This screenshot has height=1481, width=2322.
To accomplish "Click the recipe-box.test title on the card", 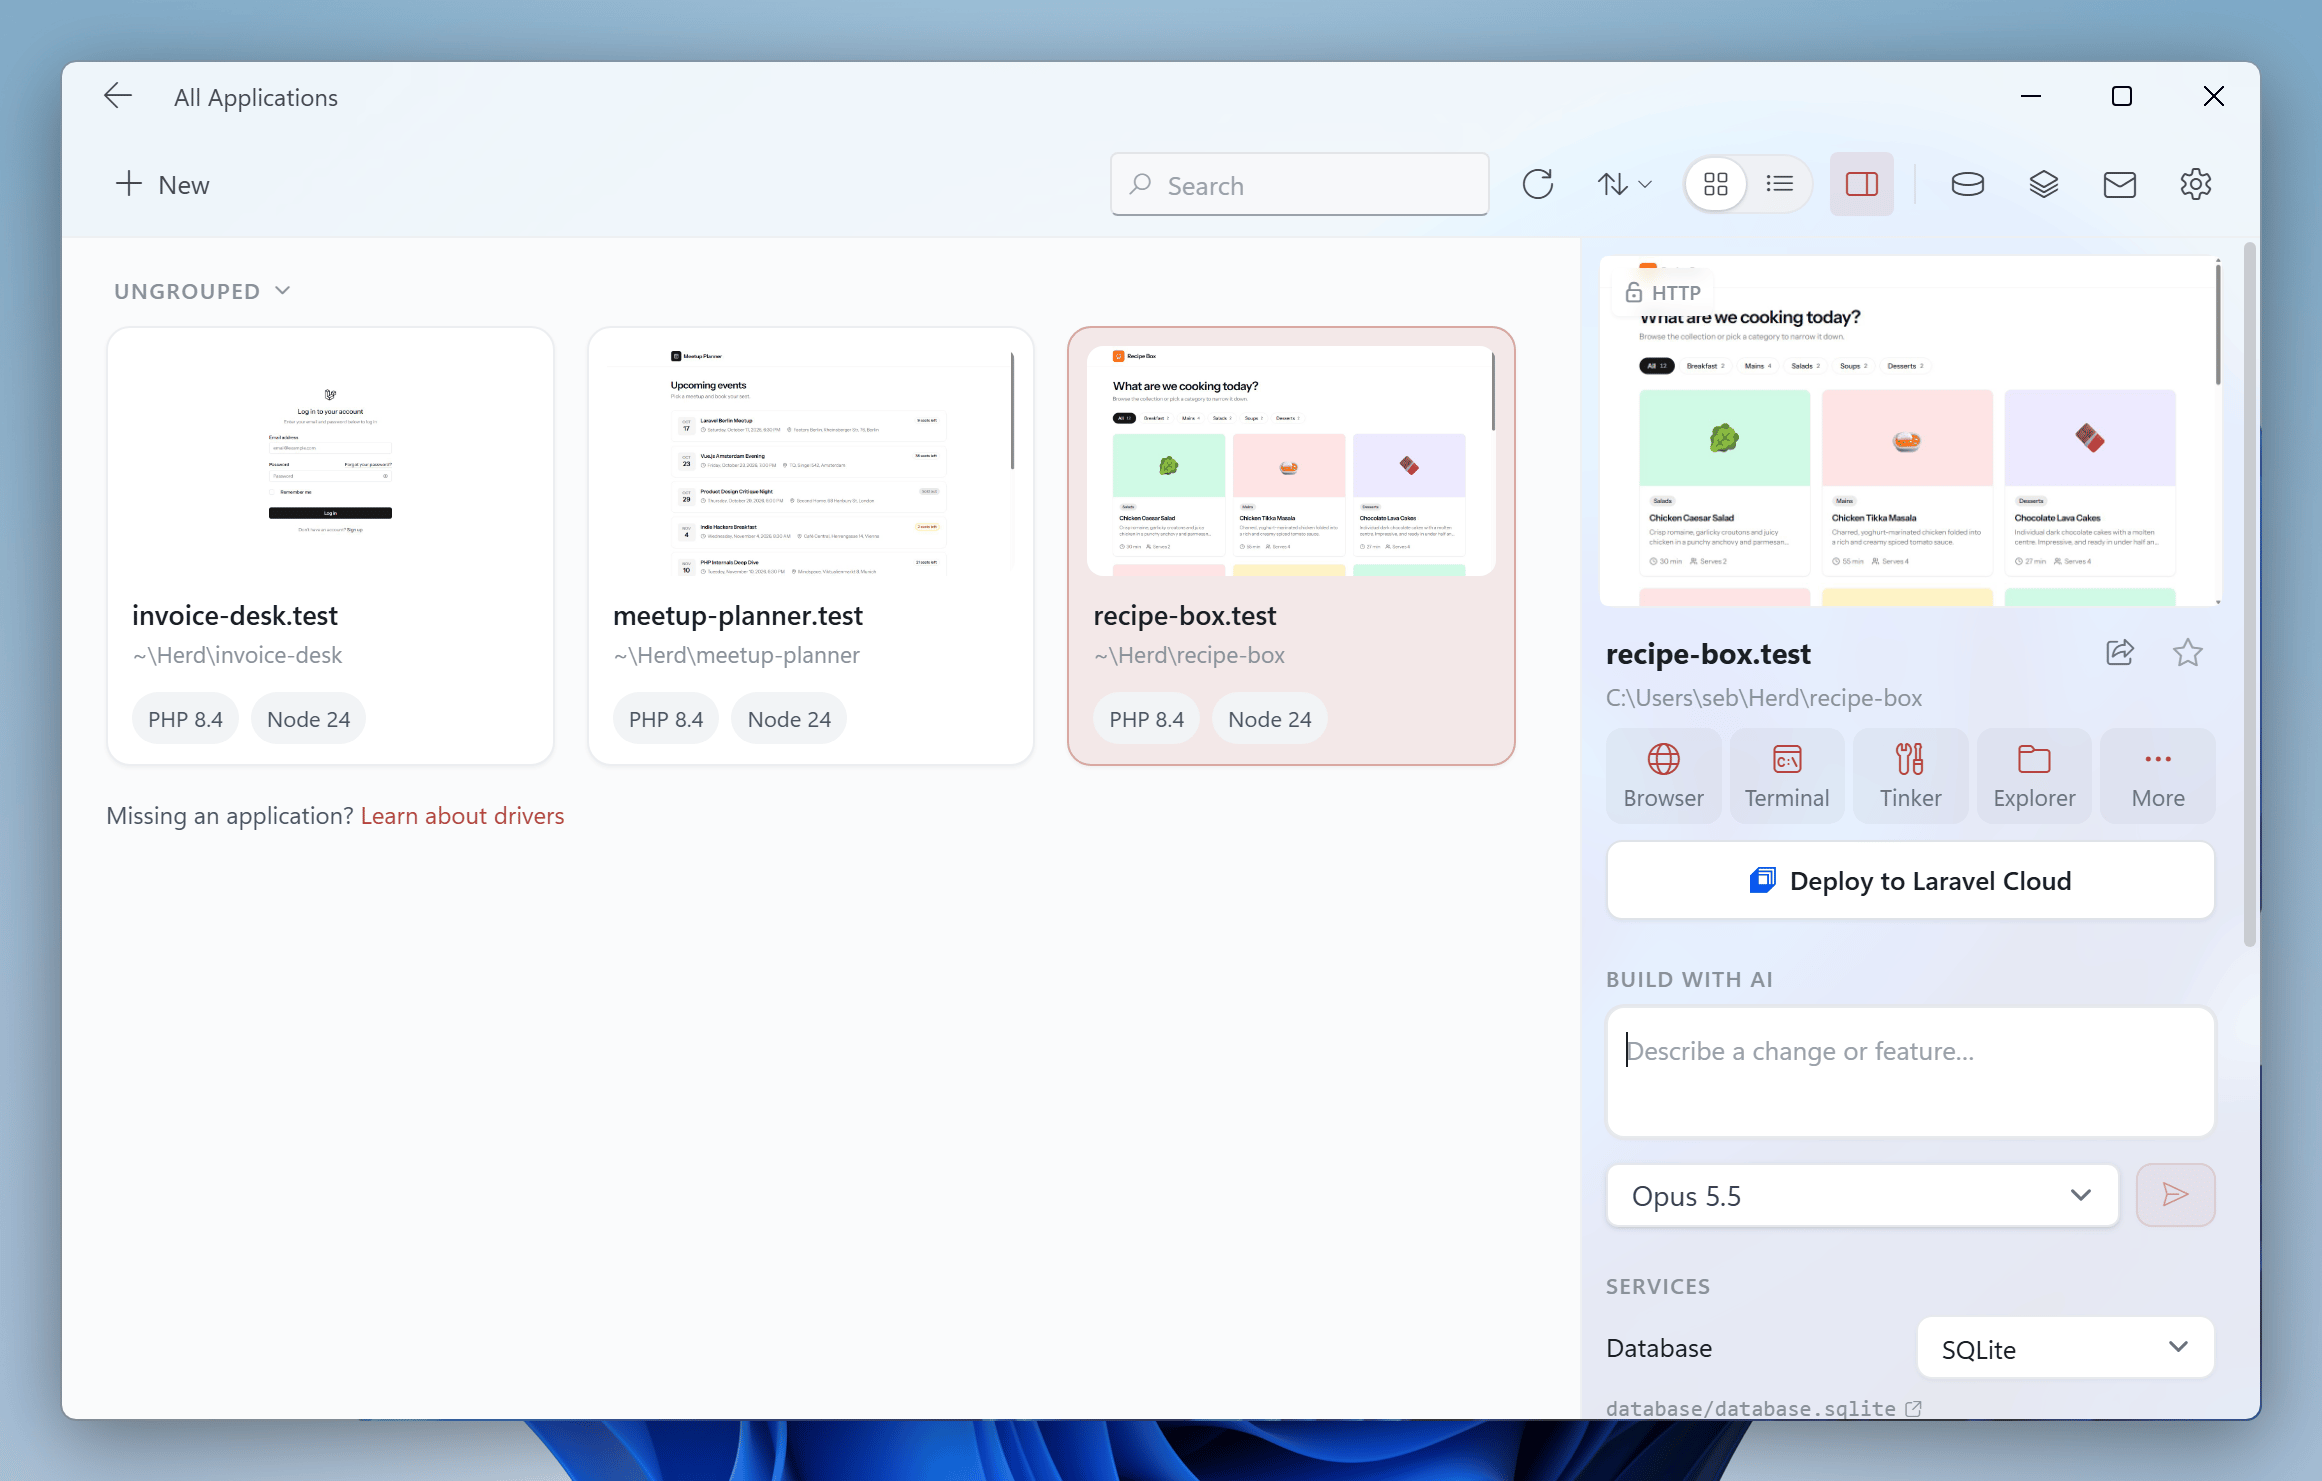I will (x=1185, y=615).
